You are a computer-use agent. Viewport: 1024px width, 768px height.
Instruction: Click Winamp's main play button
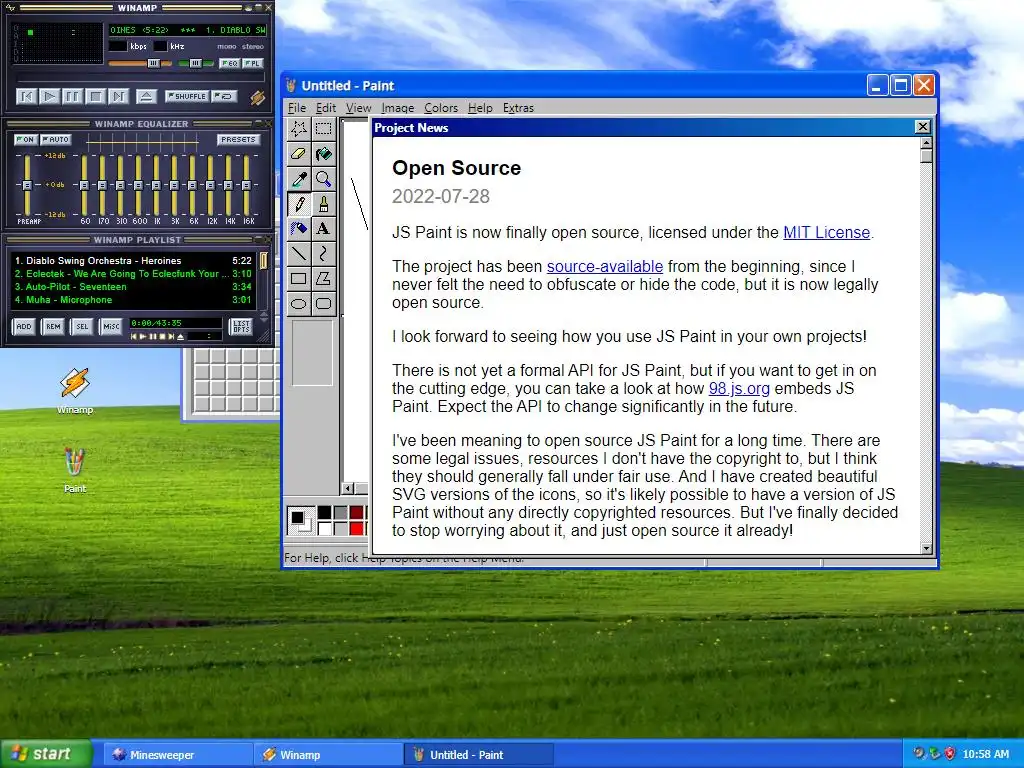(50, 97)
